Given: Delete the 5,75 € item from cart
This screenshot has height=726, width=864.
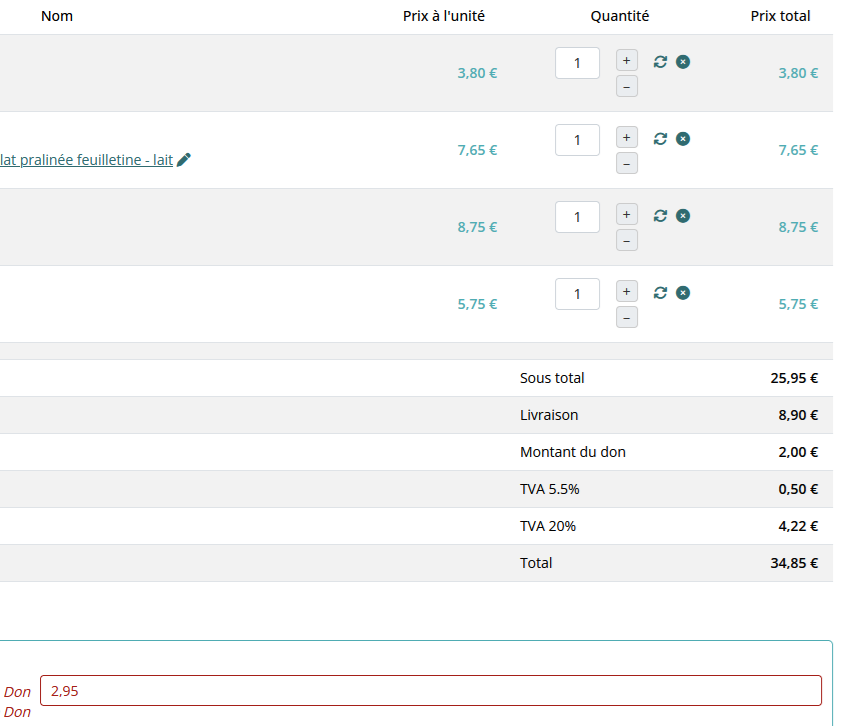Looking at the screenshot, I should point(683,293).
